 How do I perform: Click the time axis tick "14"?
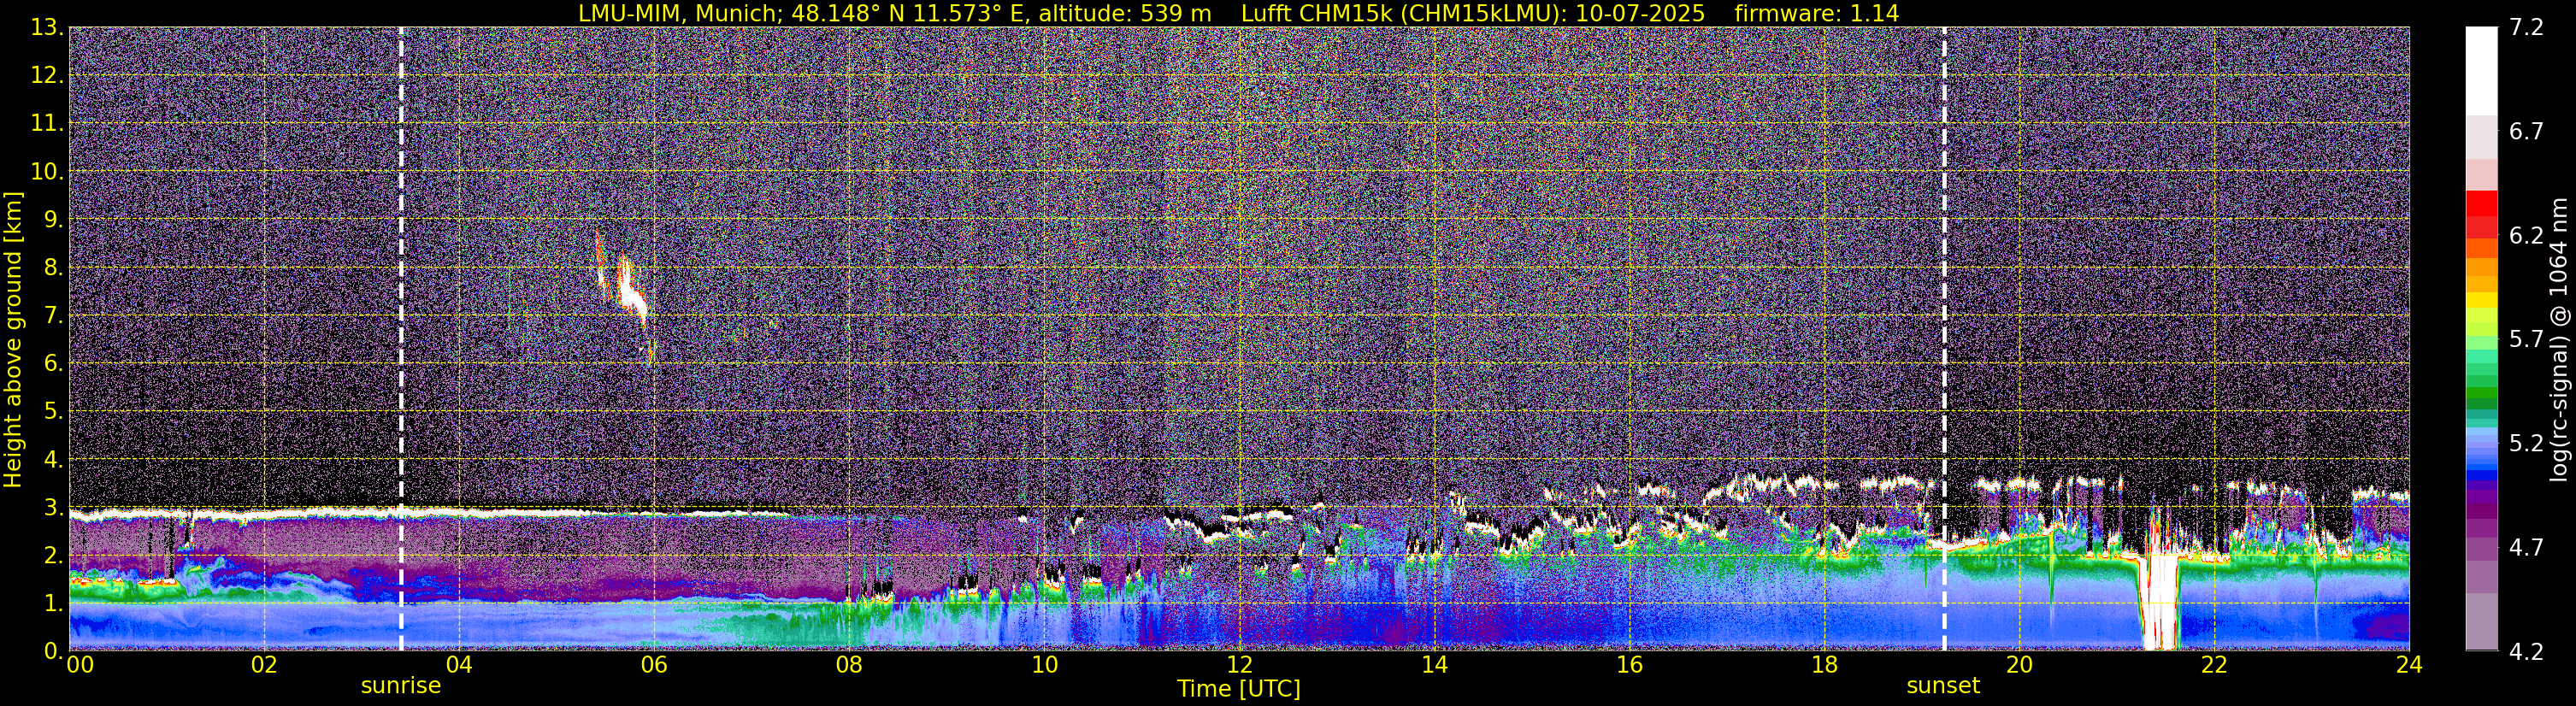[x=1434, y=665]
